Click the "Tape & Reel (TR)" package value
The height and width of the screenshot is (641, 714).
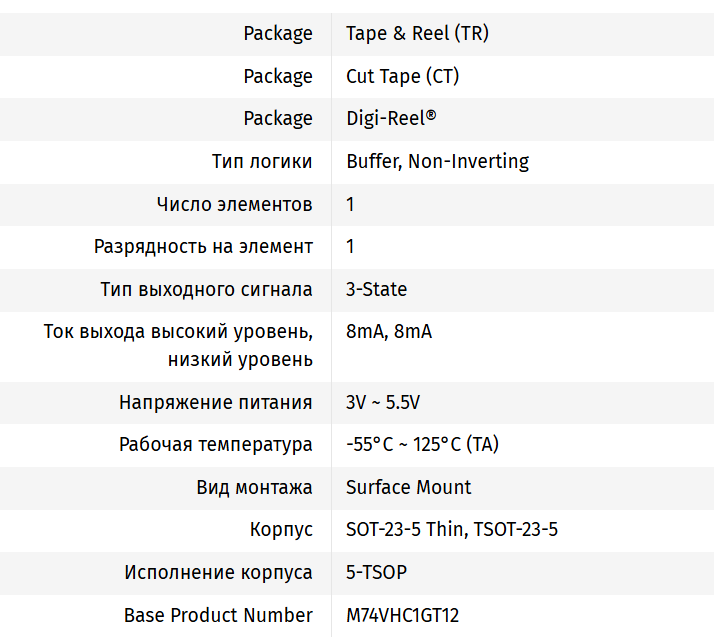point(417,34)
